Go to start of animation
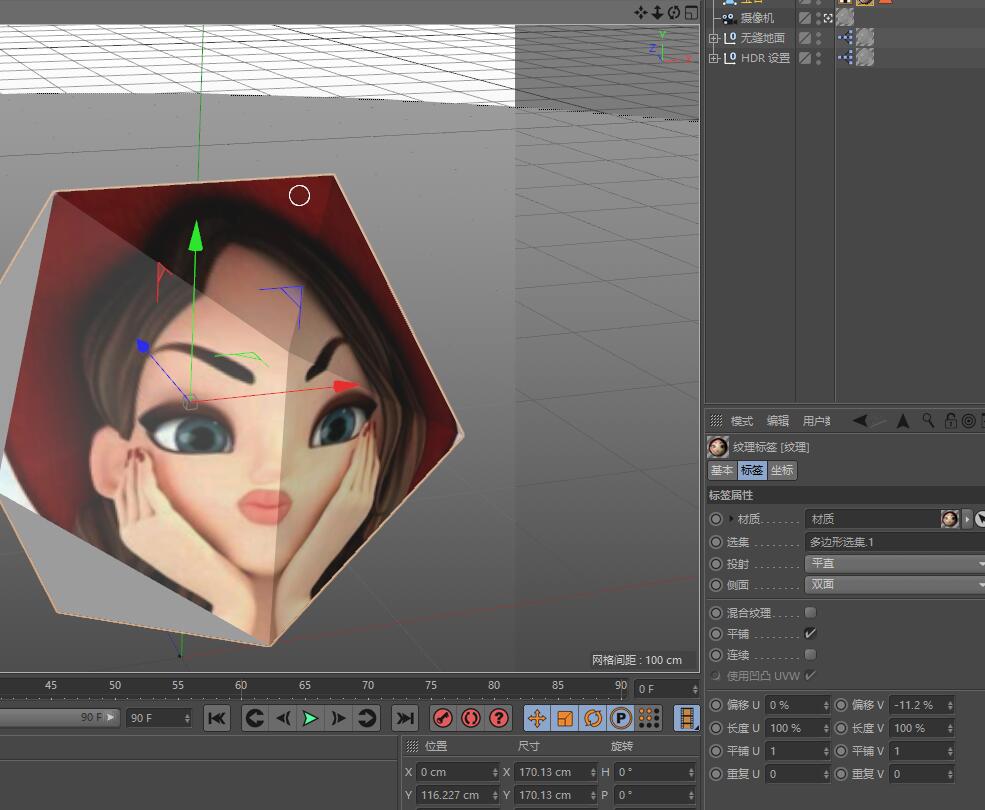This screenshot has height=810, width=985. click(217, 718)
